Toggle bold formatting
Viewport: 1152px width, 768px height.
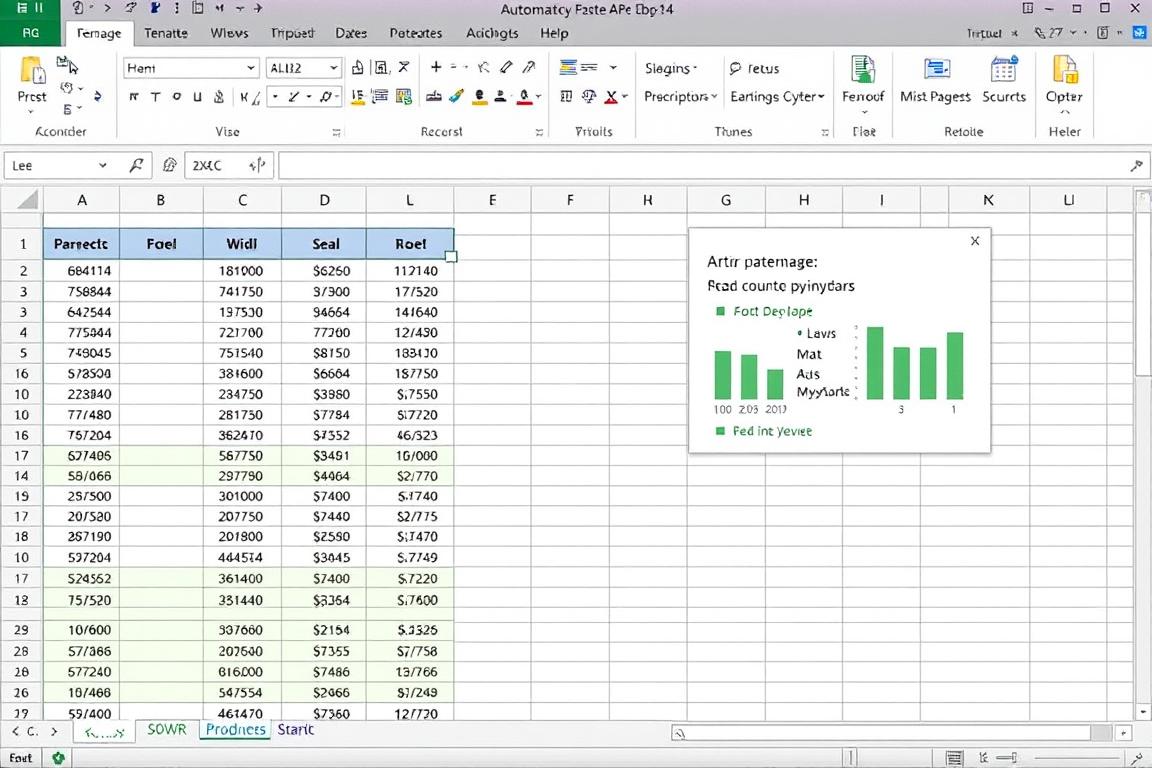(134, 99)
